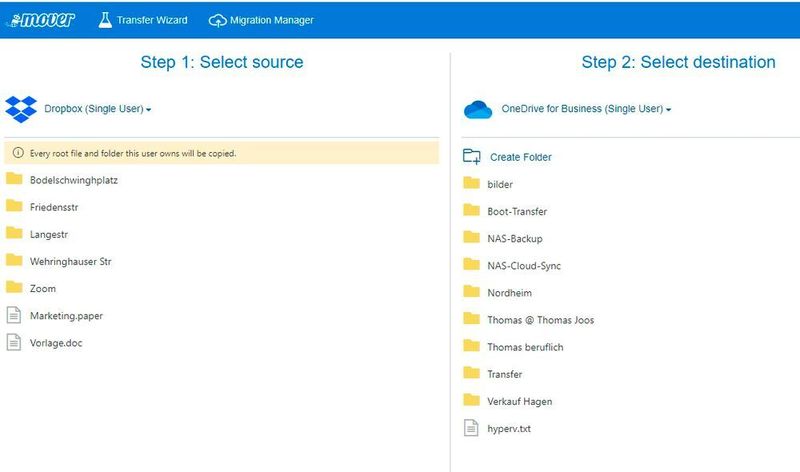Click the Langestr folder icon

(x=14, y=233)
